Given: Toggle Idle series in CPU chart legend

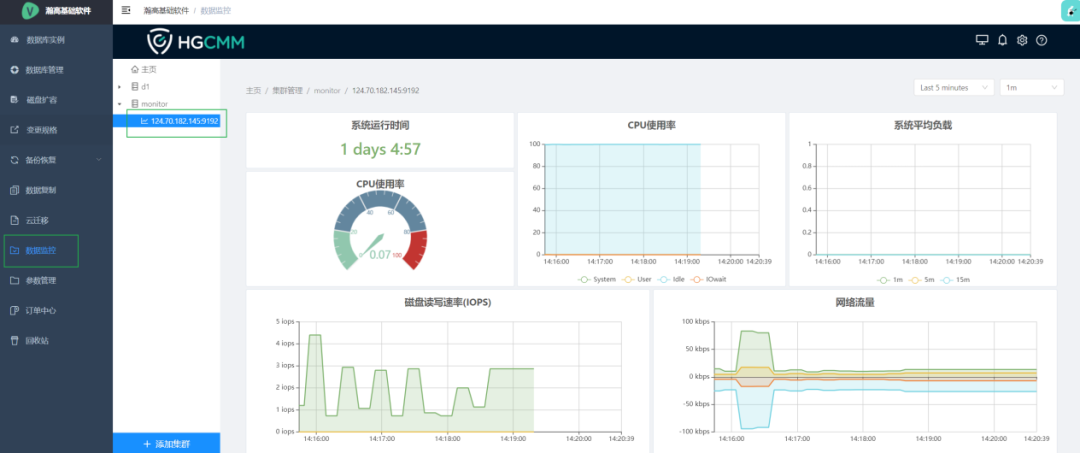Looking at the screenshot, I should coord(674,280).
